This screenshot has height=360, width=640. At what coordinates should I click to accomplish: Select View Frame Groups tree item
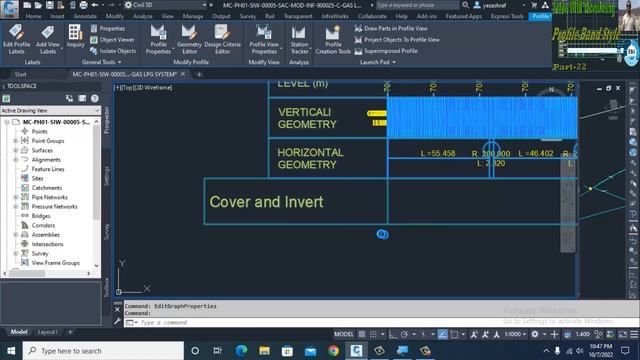(x=56, y=263)
